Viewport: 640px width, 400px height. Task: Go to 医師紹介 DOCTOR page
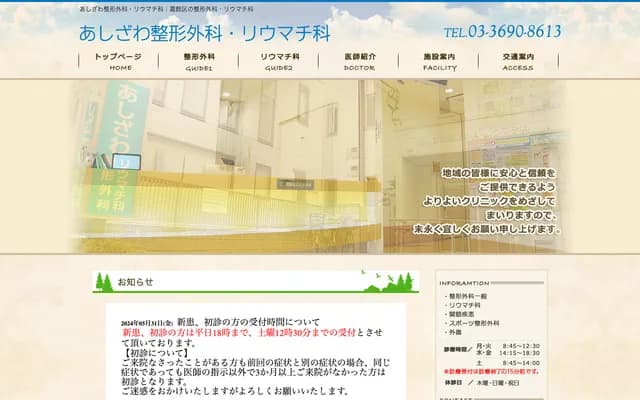[x=359, y=62]
